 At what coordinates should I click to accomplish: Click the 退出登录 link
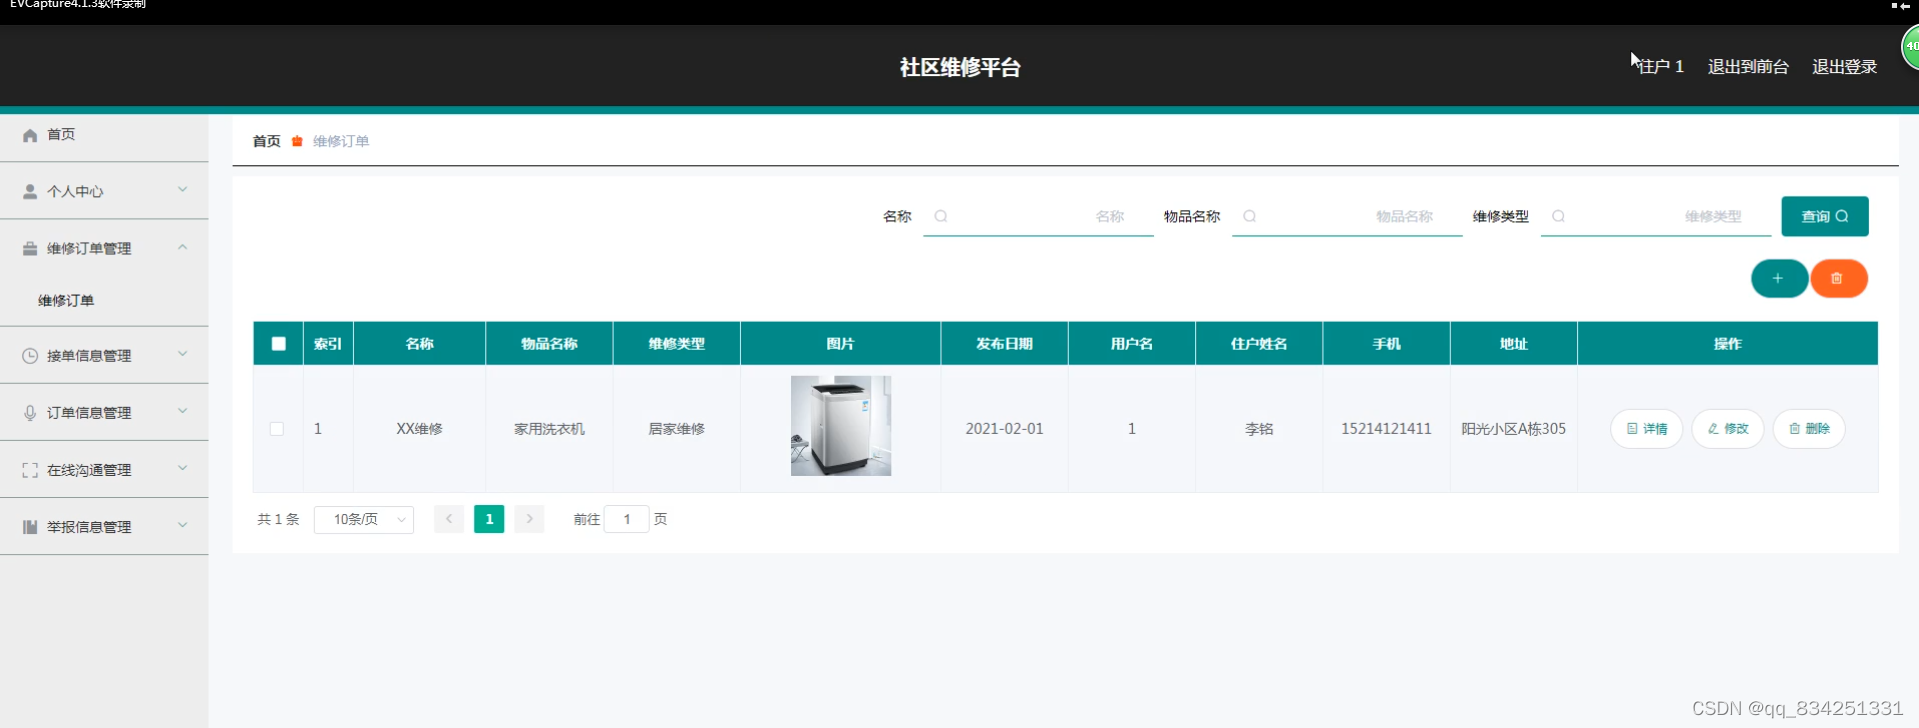coord(1845,67)
